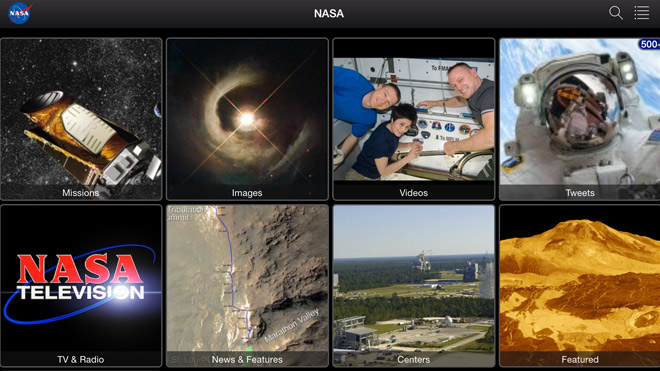Open the search magnifier icon
Screen dimensions: 660x371
[616, 13]
